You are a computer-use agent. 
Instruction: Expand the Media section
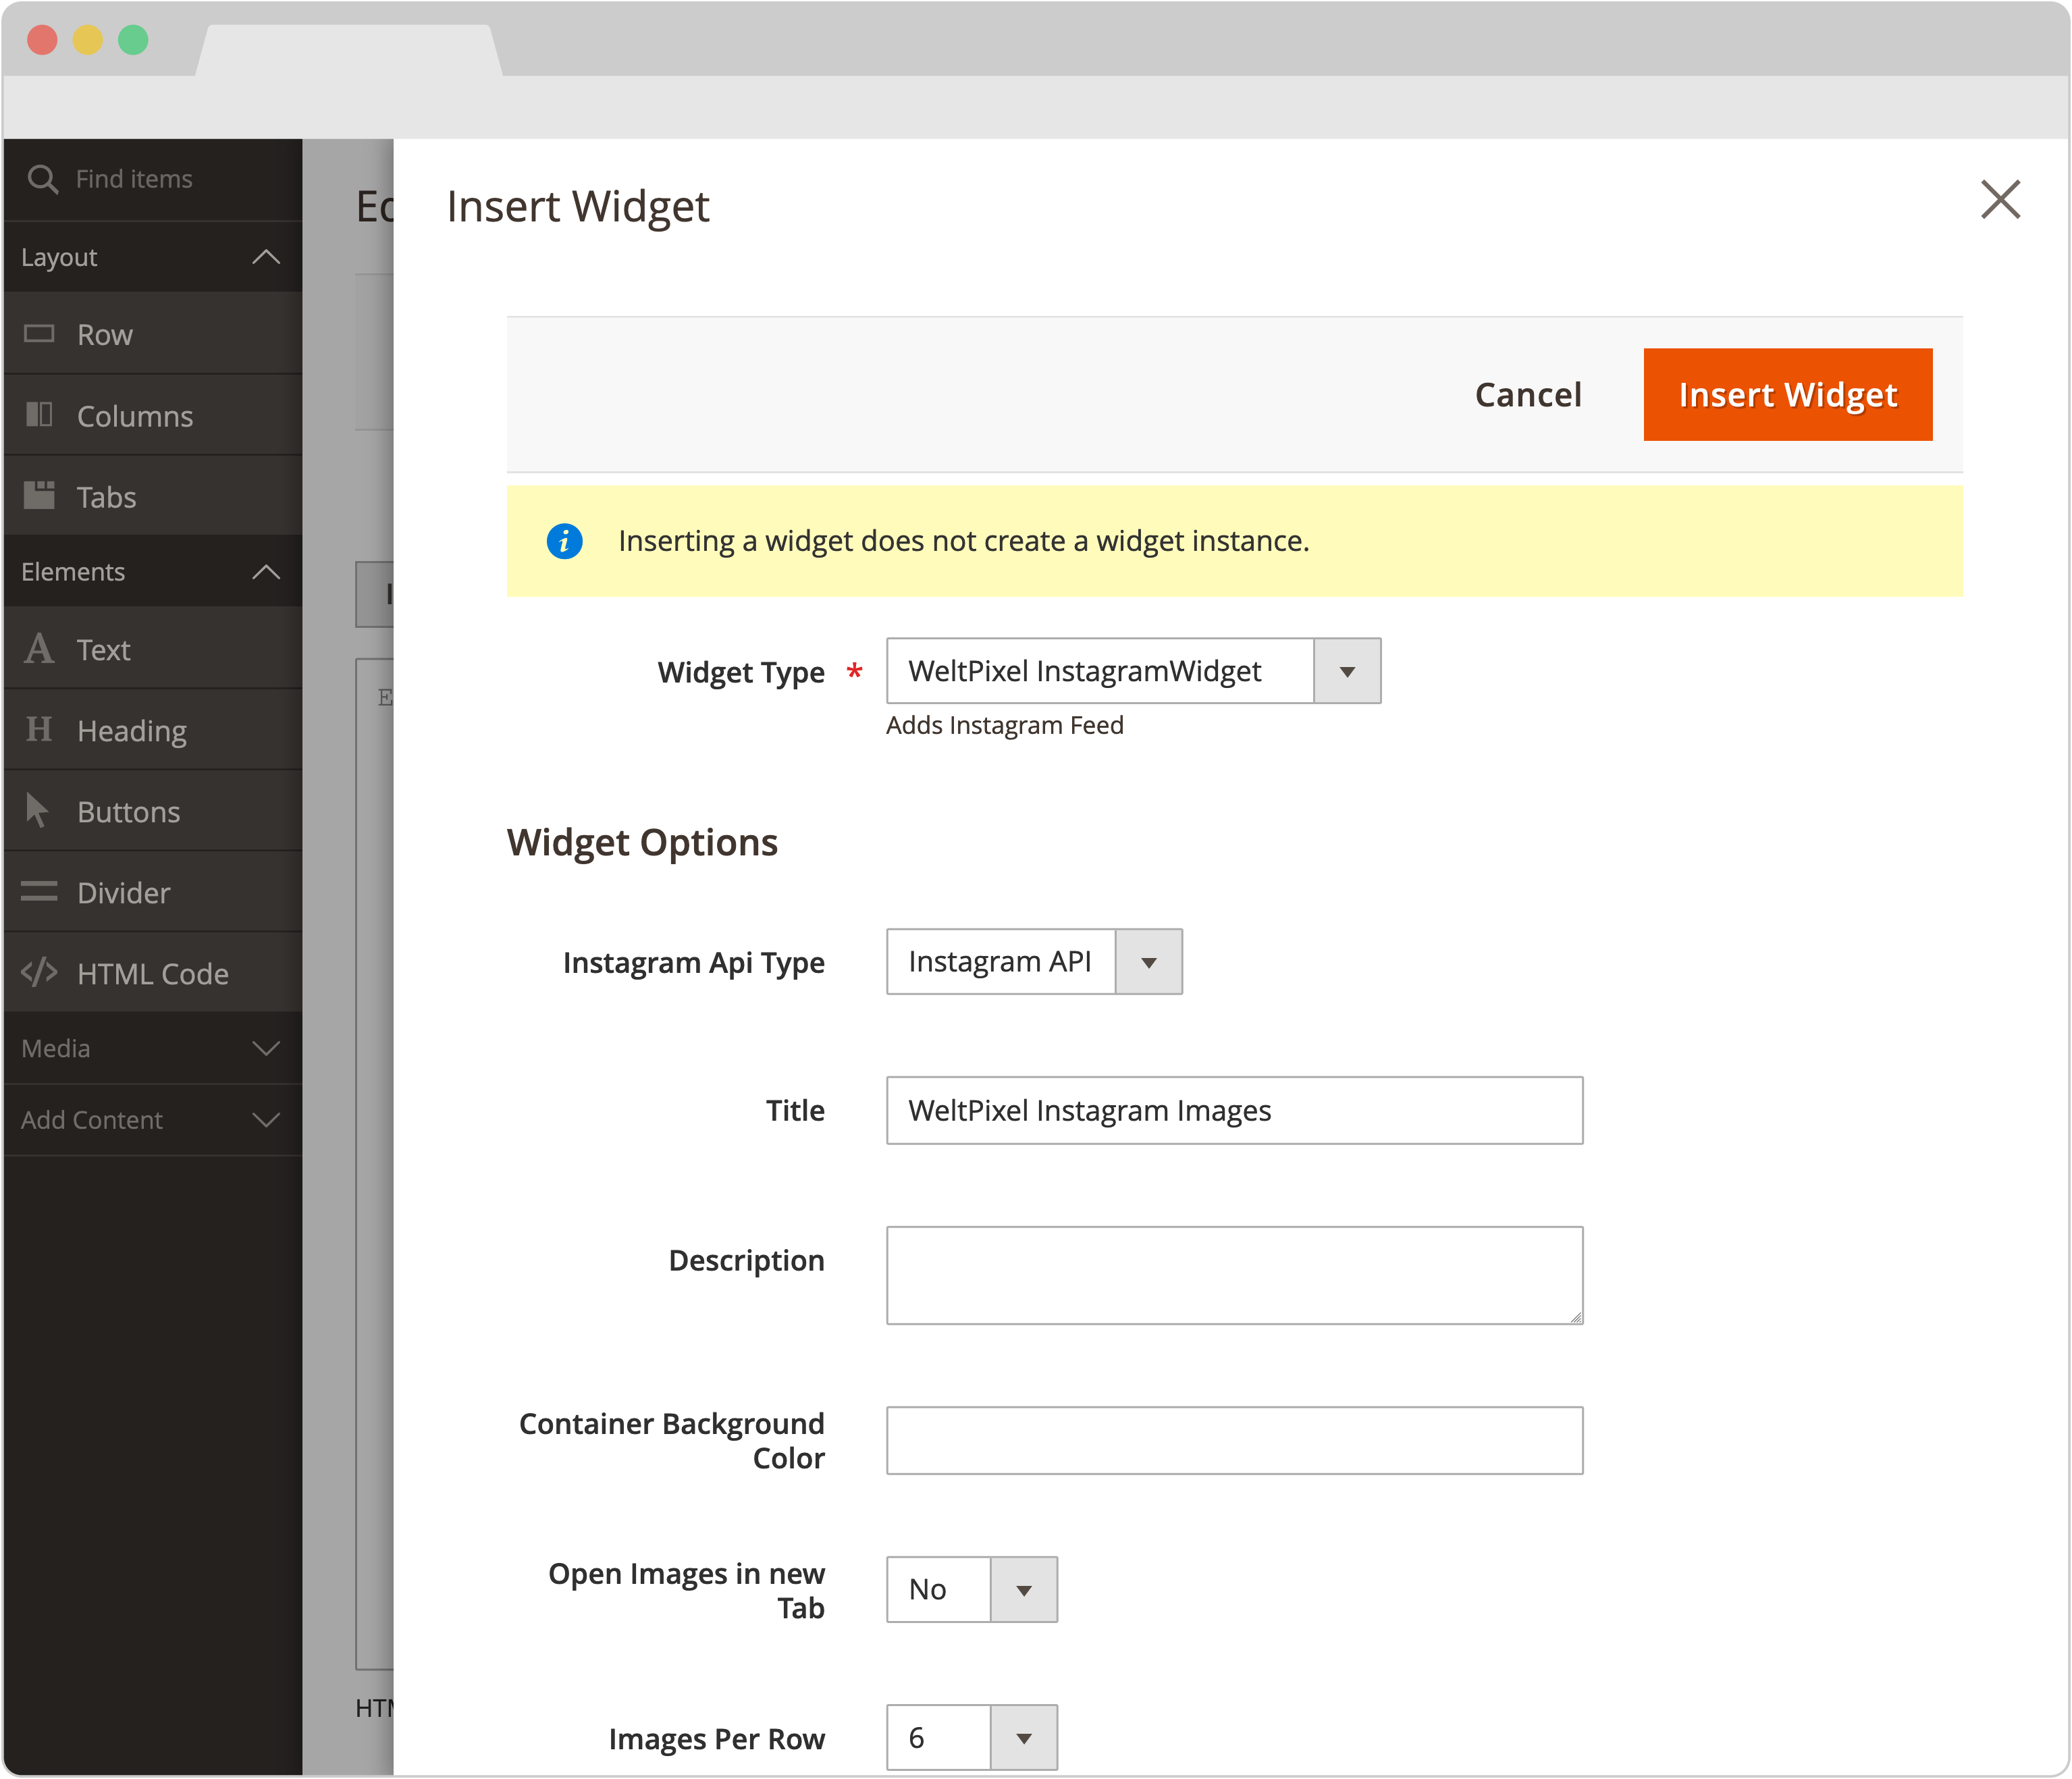pyautogui.click(x=266, y=1048)
